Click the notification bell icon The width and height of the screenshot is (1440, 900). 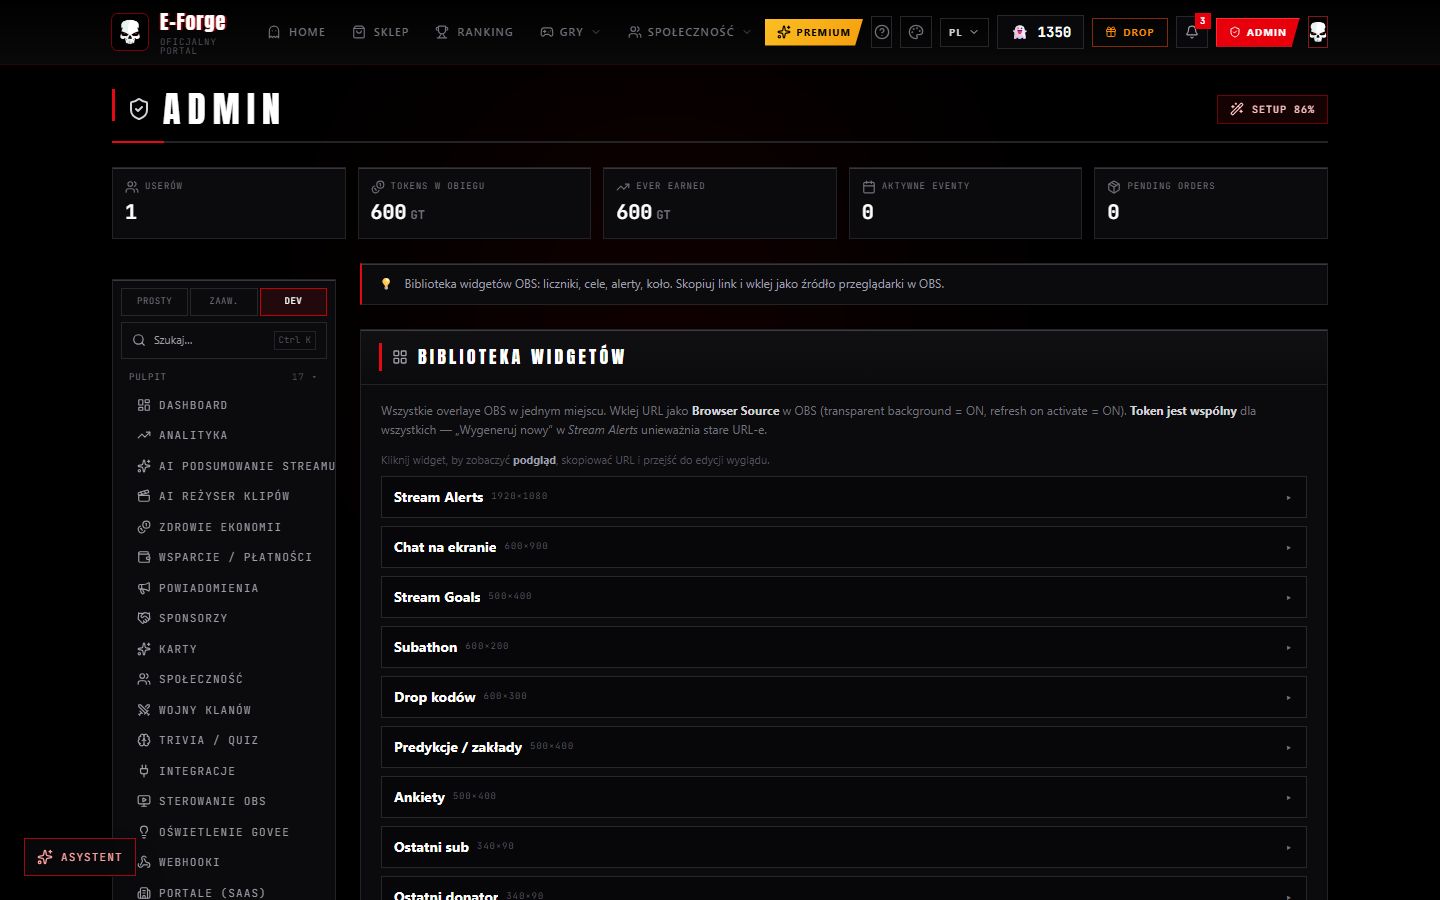[1191, 32]
